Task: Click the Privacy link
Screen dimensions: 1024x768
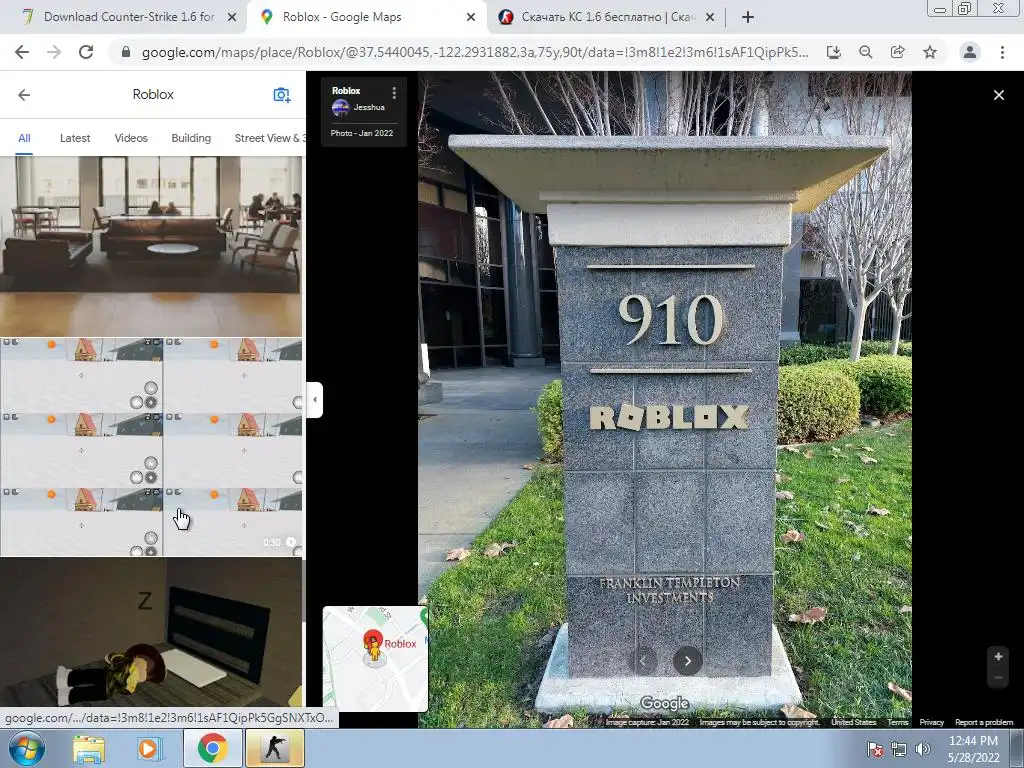Action: pyautogui.click(x=932, y=722)
